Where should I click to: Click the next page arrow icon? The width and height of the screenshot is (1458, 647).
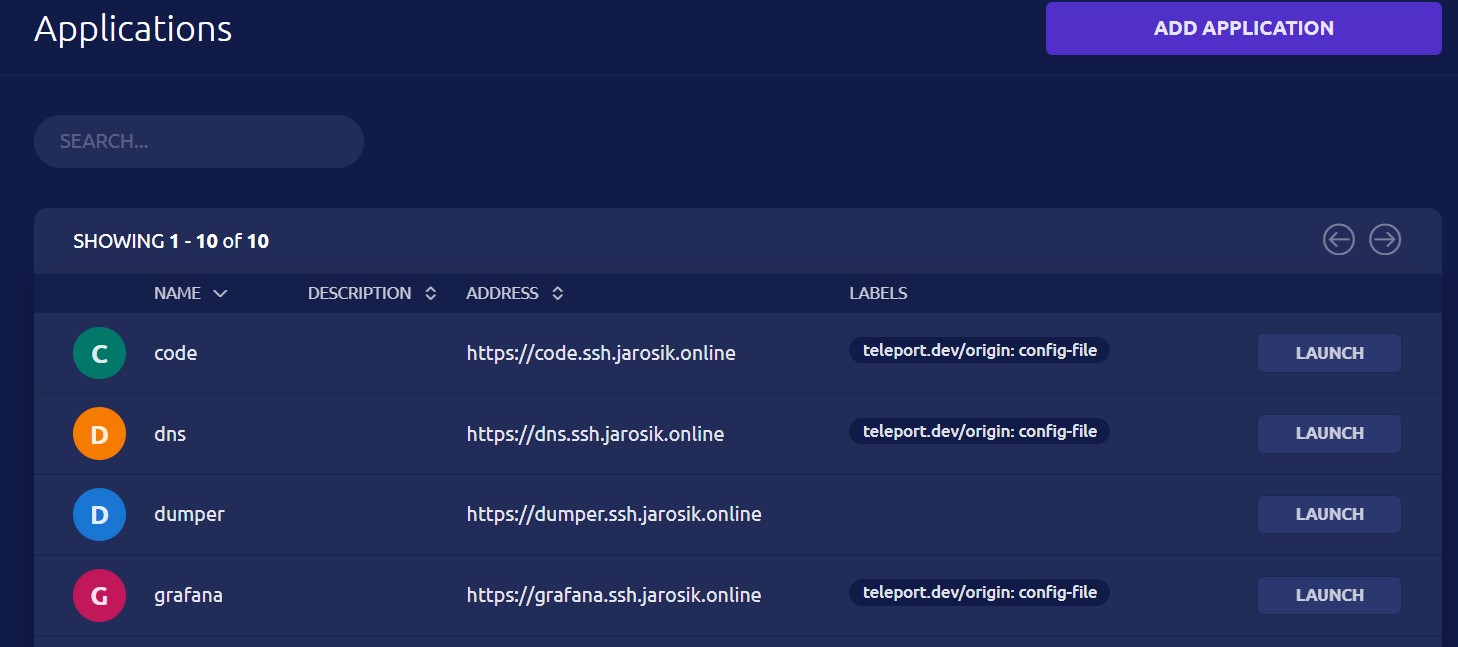1385,240
